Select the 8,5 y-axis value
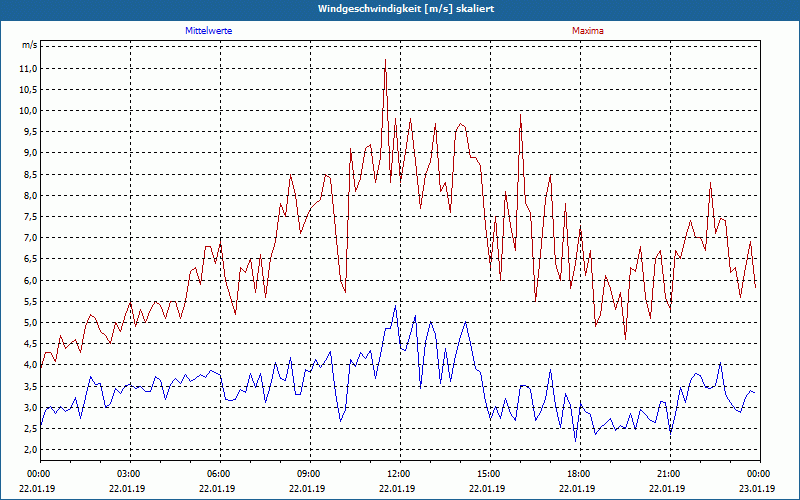 click(30, 174)
